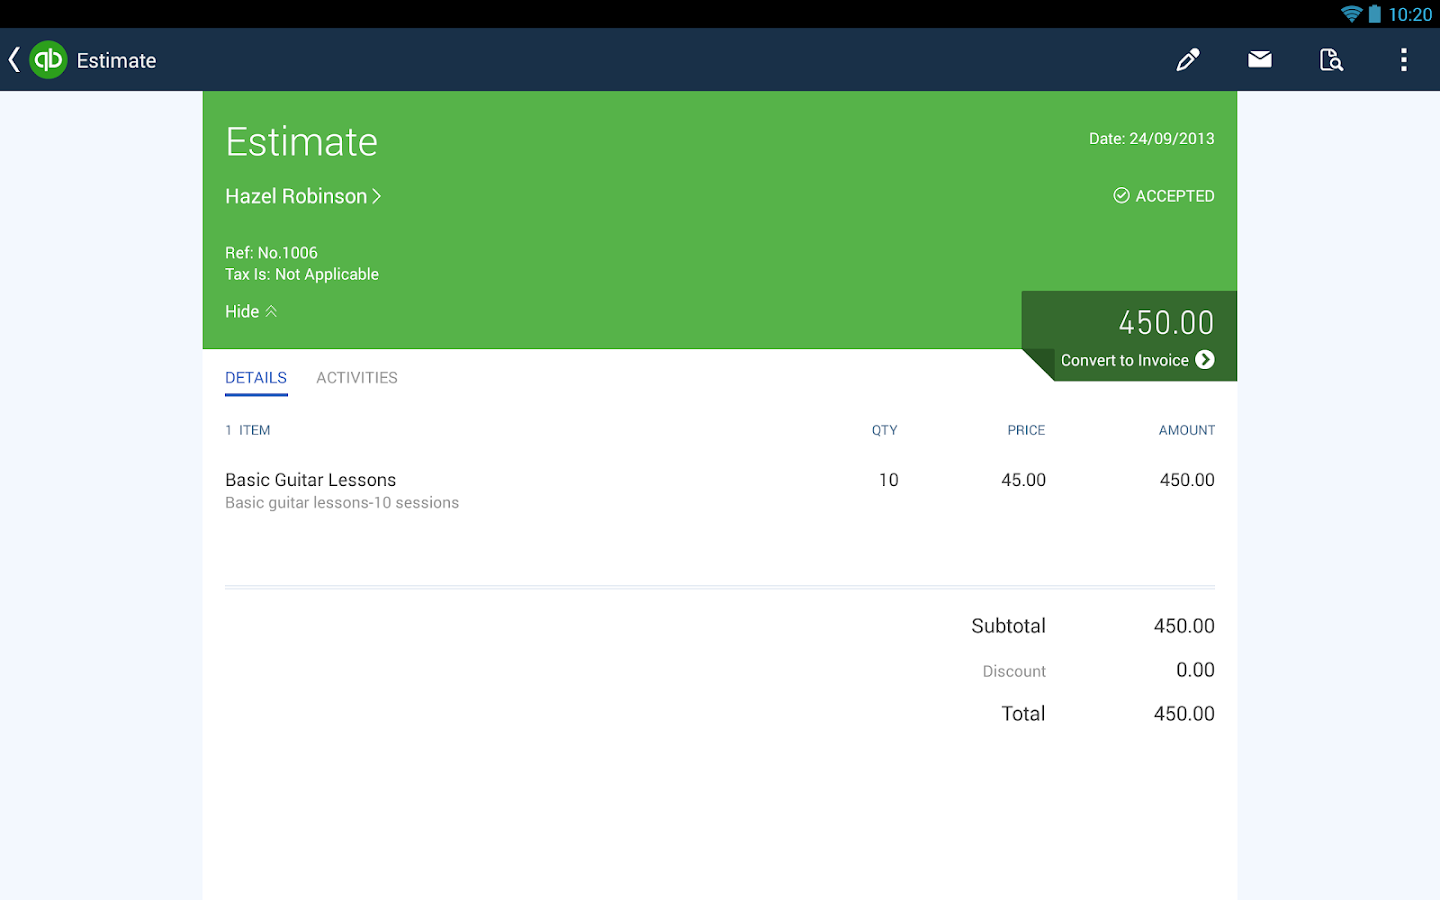Tap the Wi-Fi icon in the status bar
The width and height of the screenshot is (1440, 900).
point(1350,14)
